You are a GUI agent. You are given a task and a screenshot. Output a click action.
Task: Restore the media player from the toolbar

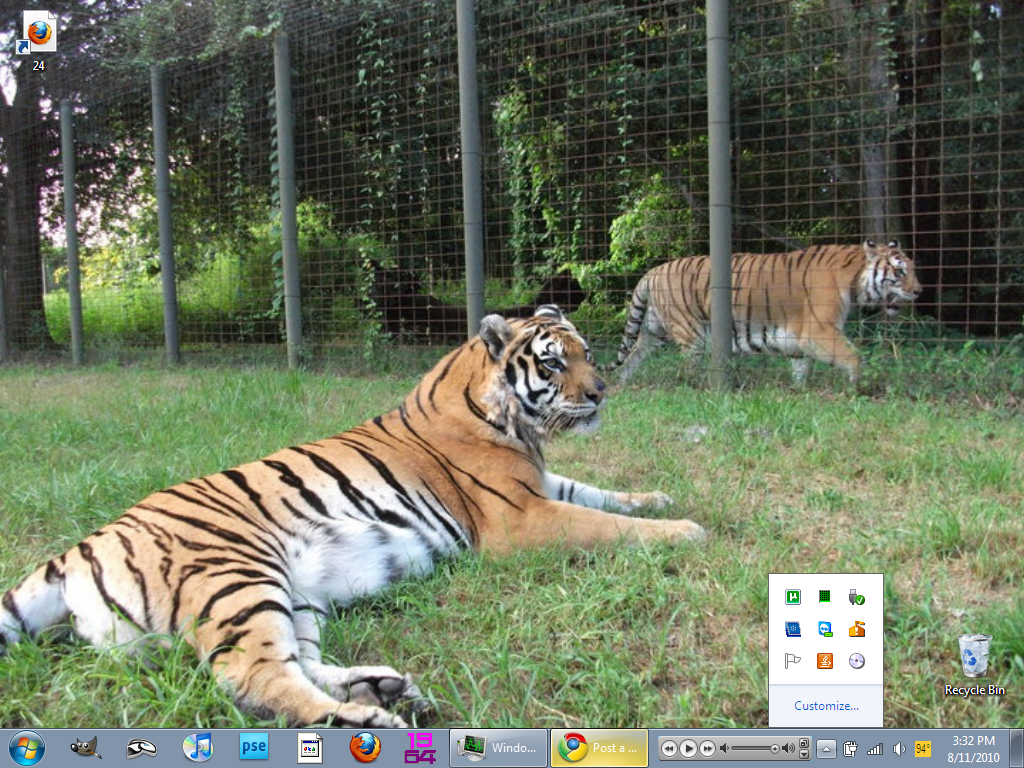click(804, 742)
